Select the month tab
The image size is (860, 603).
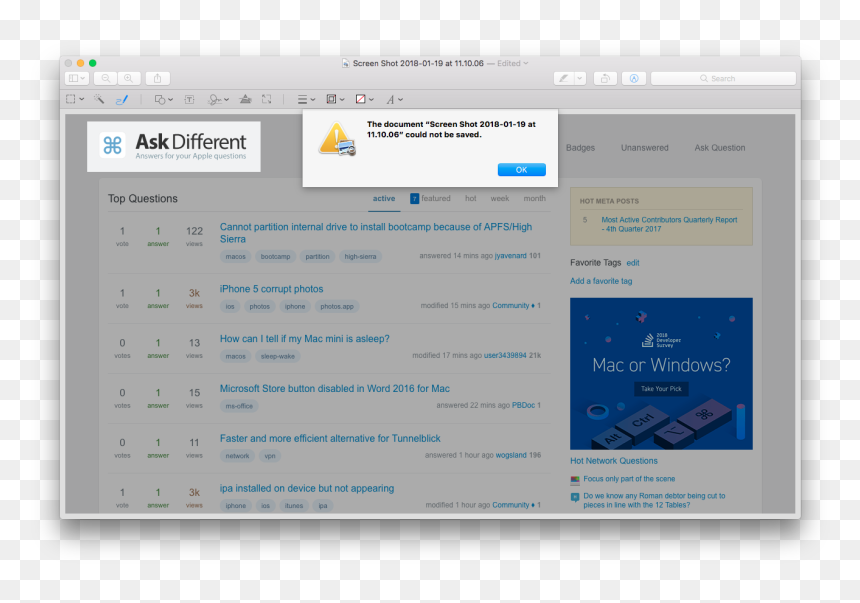[x=534, y=198]
